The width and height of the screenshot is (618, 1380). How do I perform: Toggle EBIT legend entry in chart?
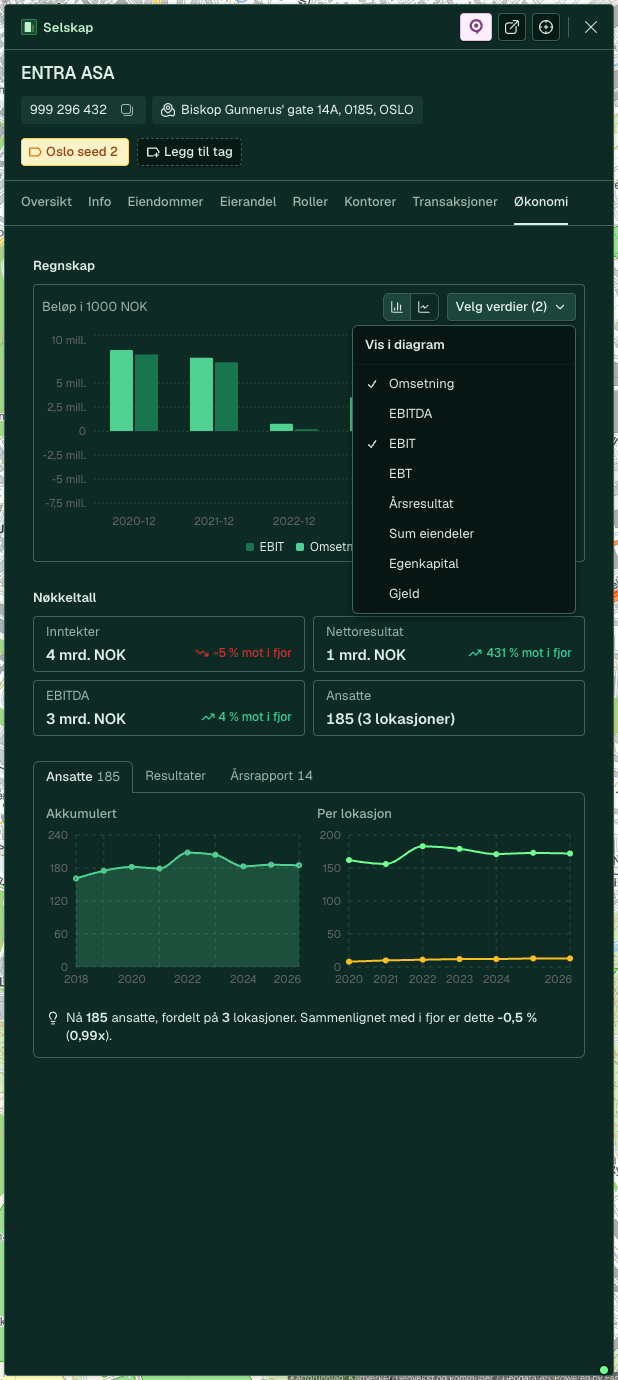coord(265,547)
